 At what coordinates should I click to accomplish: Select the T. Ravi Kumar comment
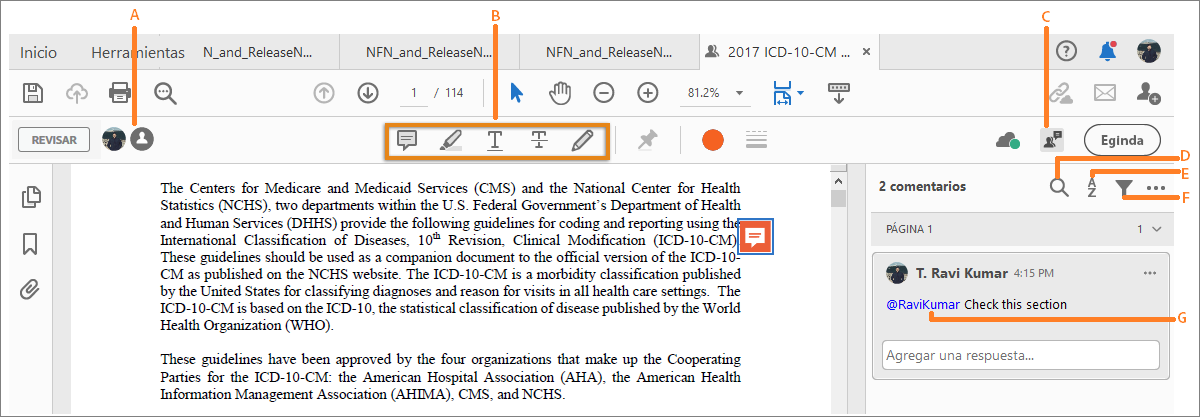[1021, 314]
